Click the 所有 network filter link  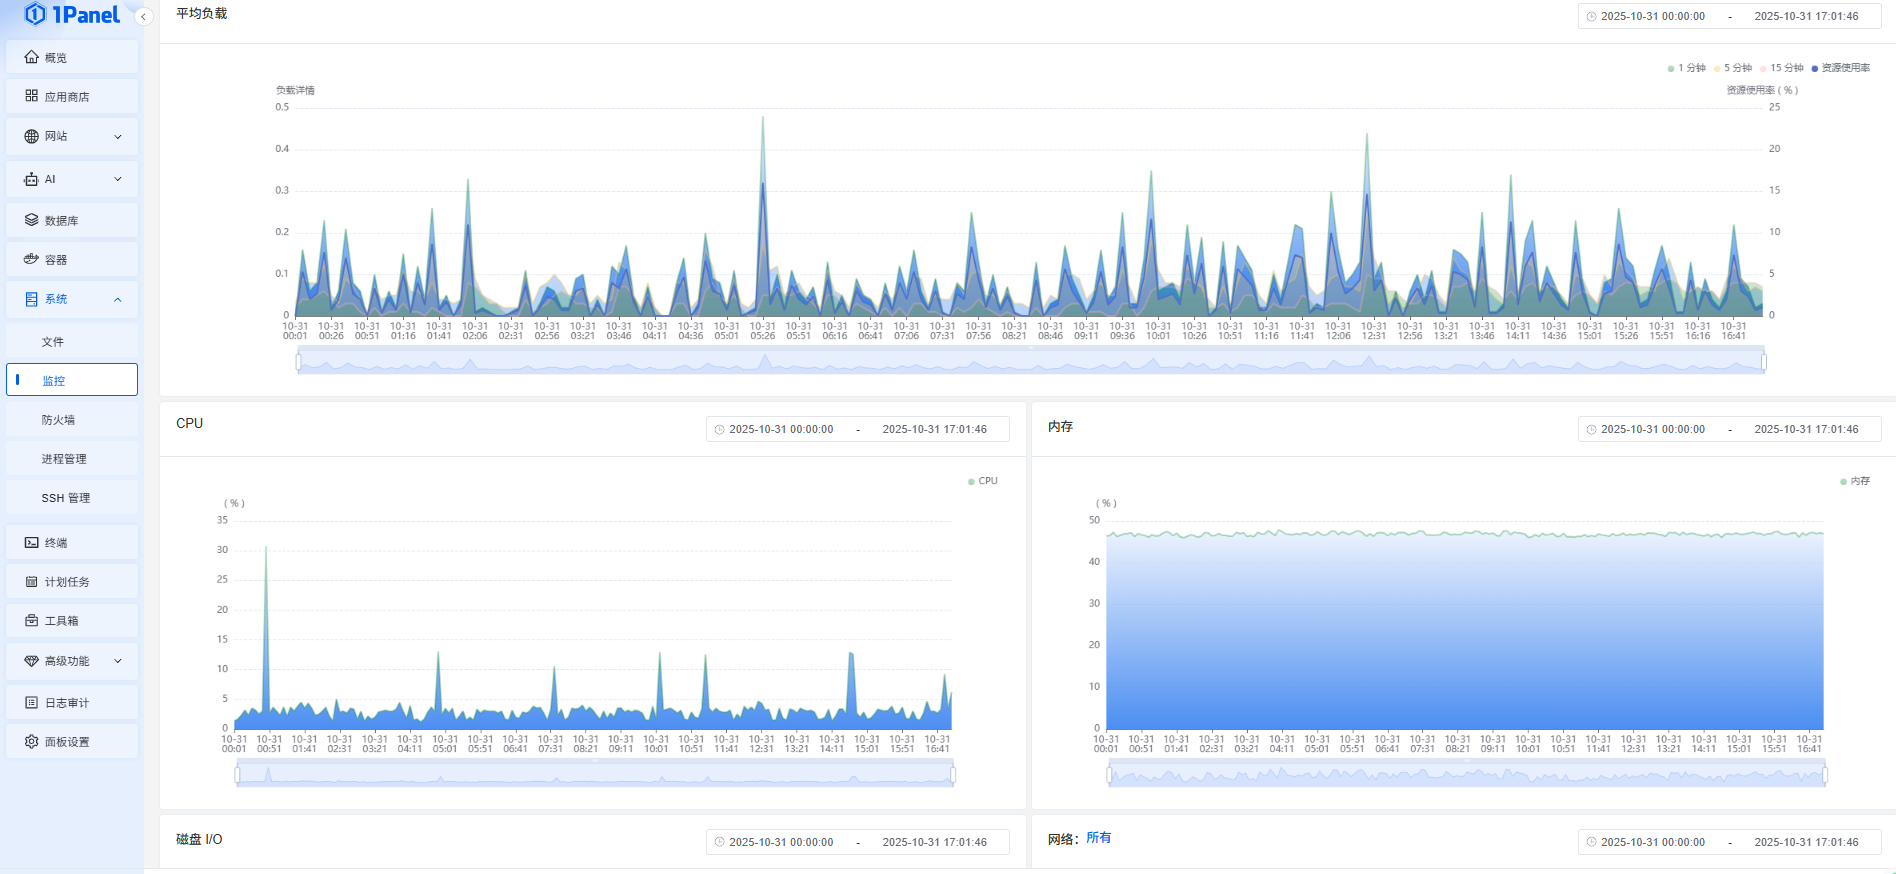1098,838
